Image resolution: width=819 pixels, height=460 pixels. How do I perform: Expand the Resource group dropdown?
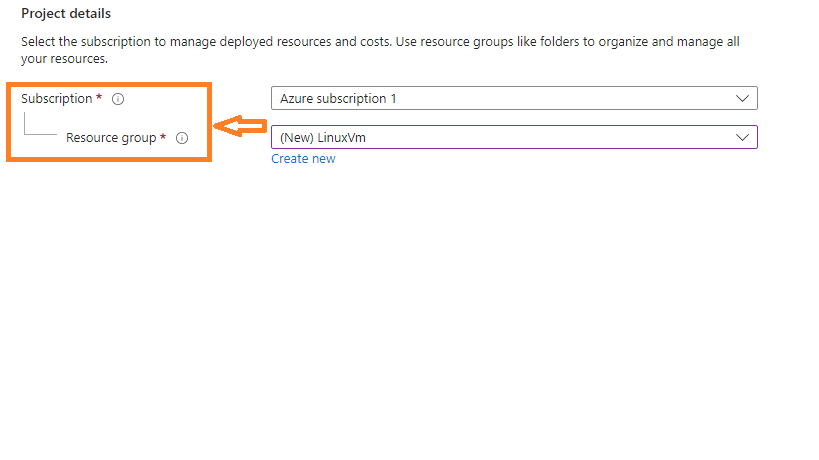click(x=513, y=137)
